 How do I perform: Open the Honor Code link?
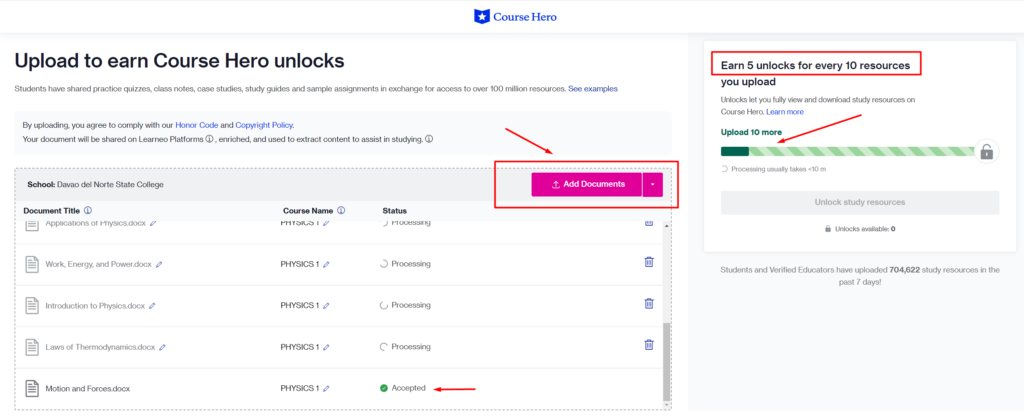(x=197, y=125)
